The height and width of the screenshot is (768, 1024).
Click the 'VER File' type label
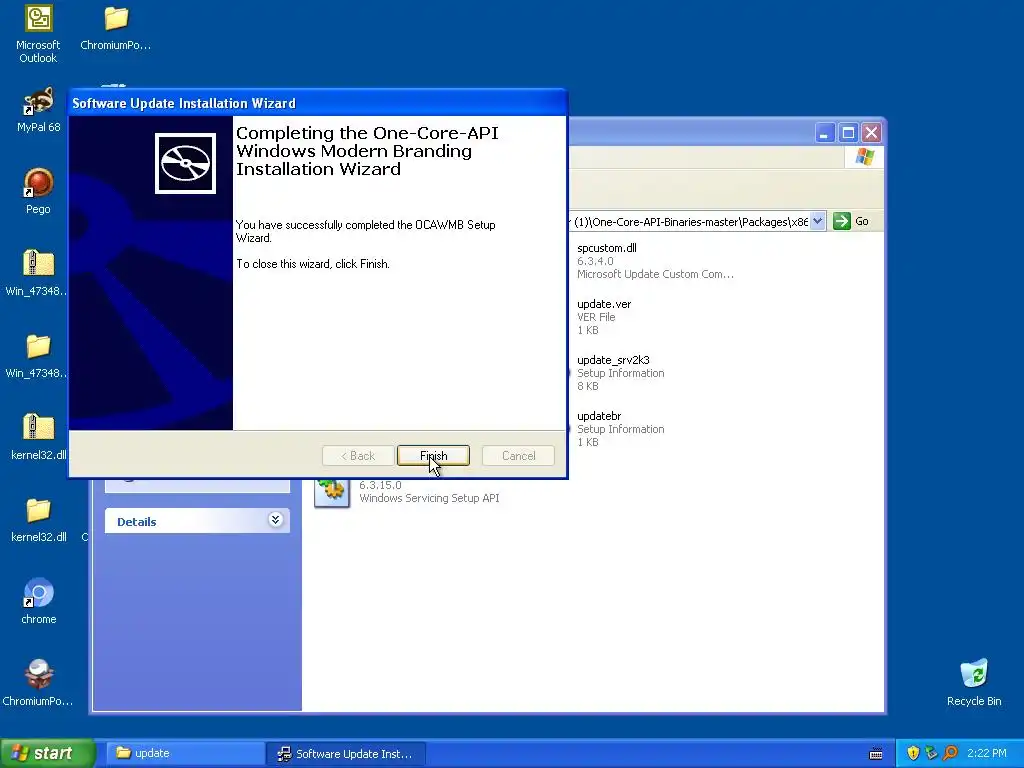596,317
